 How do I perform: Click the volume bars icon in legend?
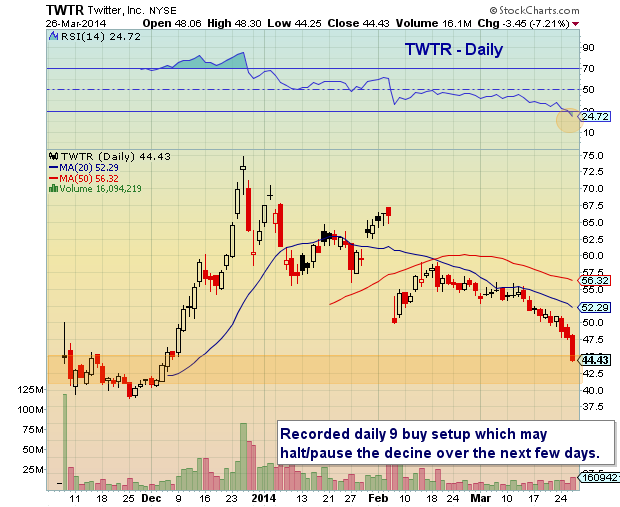click(53, 189)
